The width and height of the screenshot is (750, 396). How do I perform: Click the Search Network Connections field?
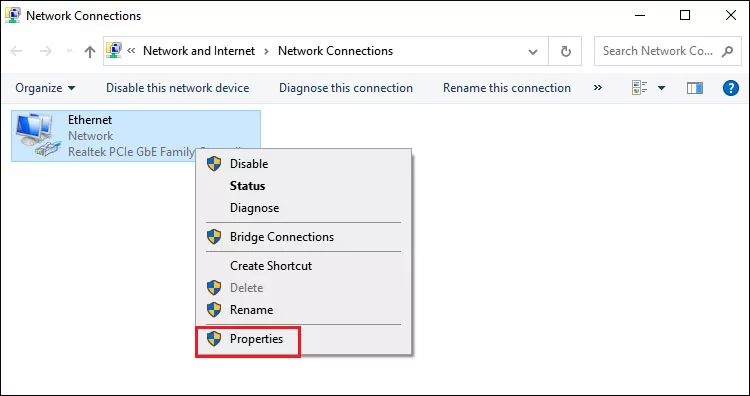668,51
